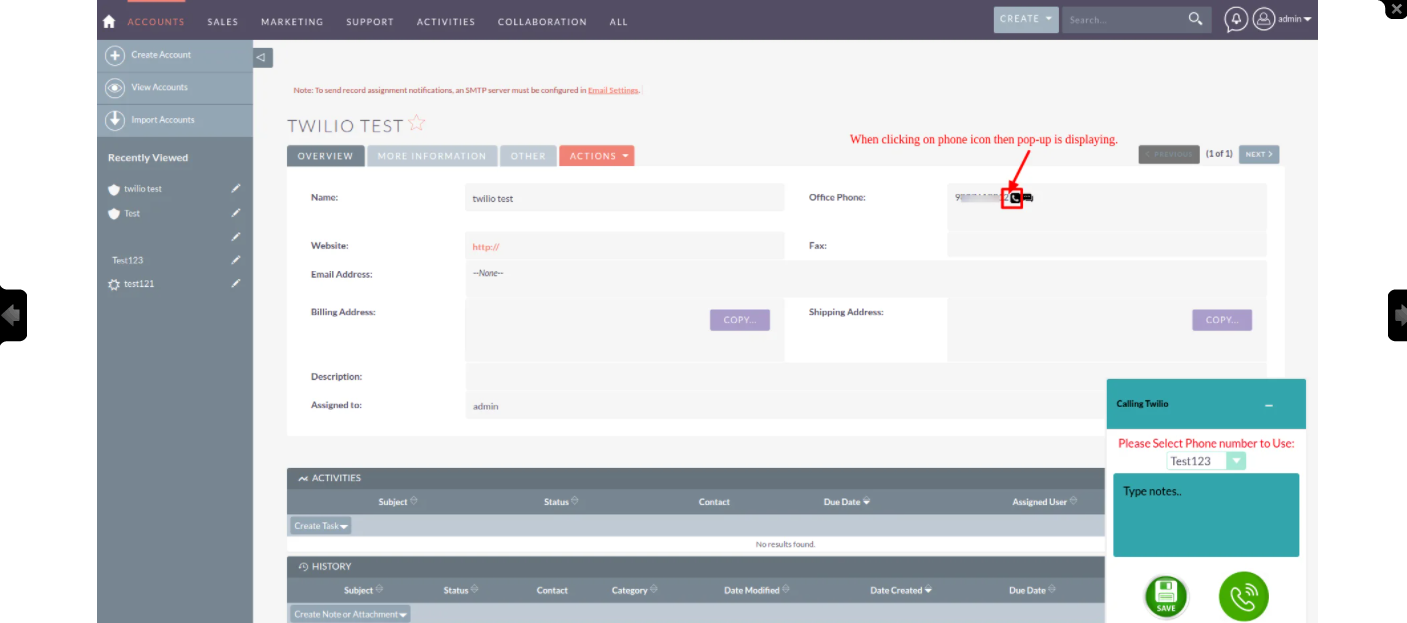
Task: Open the SALES menu
Action: [x=223, y=22]
